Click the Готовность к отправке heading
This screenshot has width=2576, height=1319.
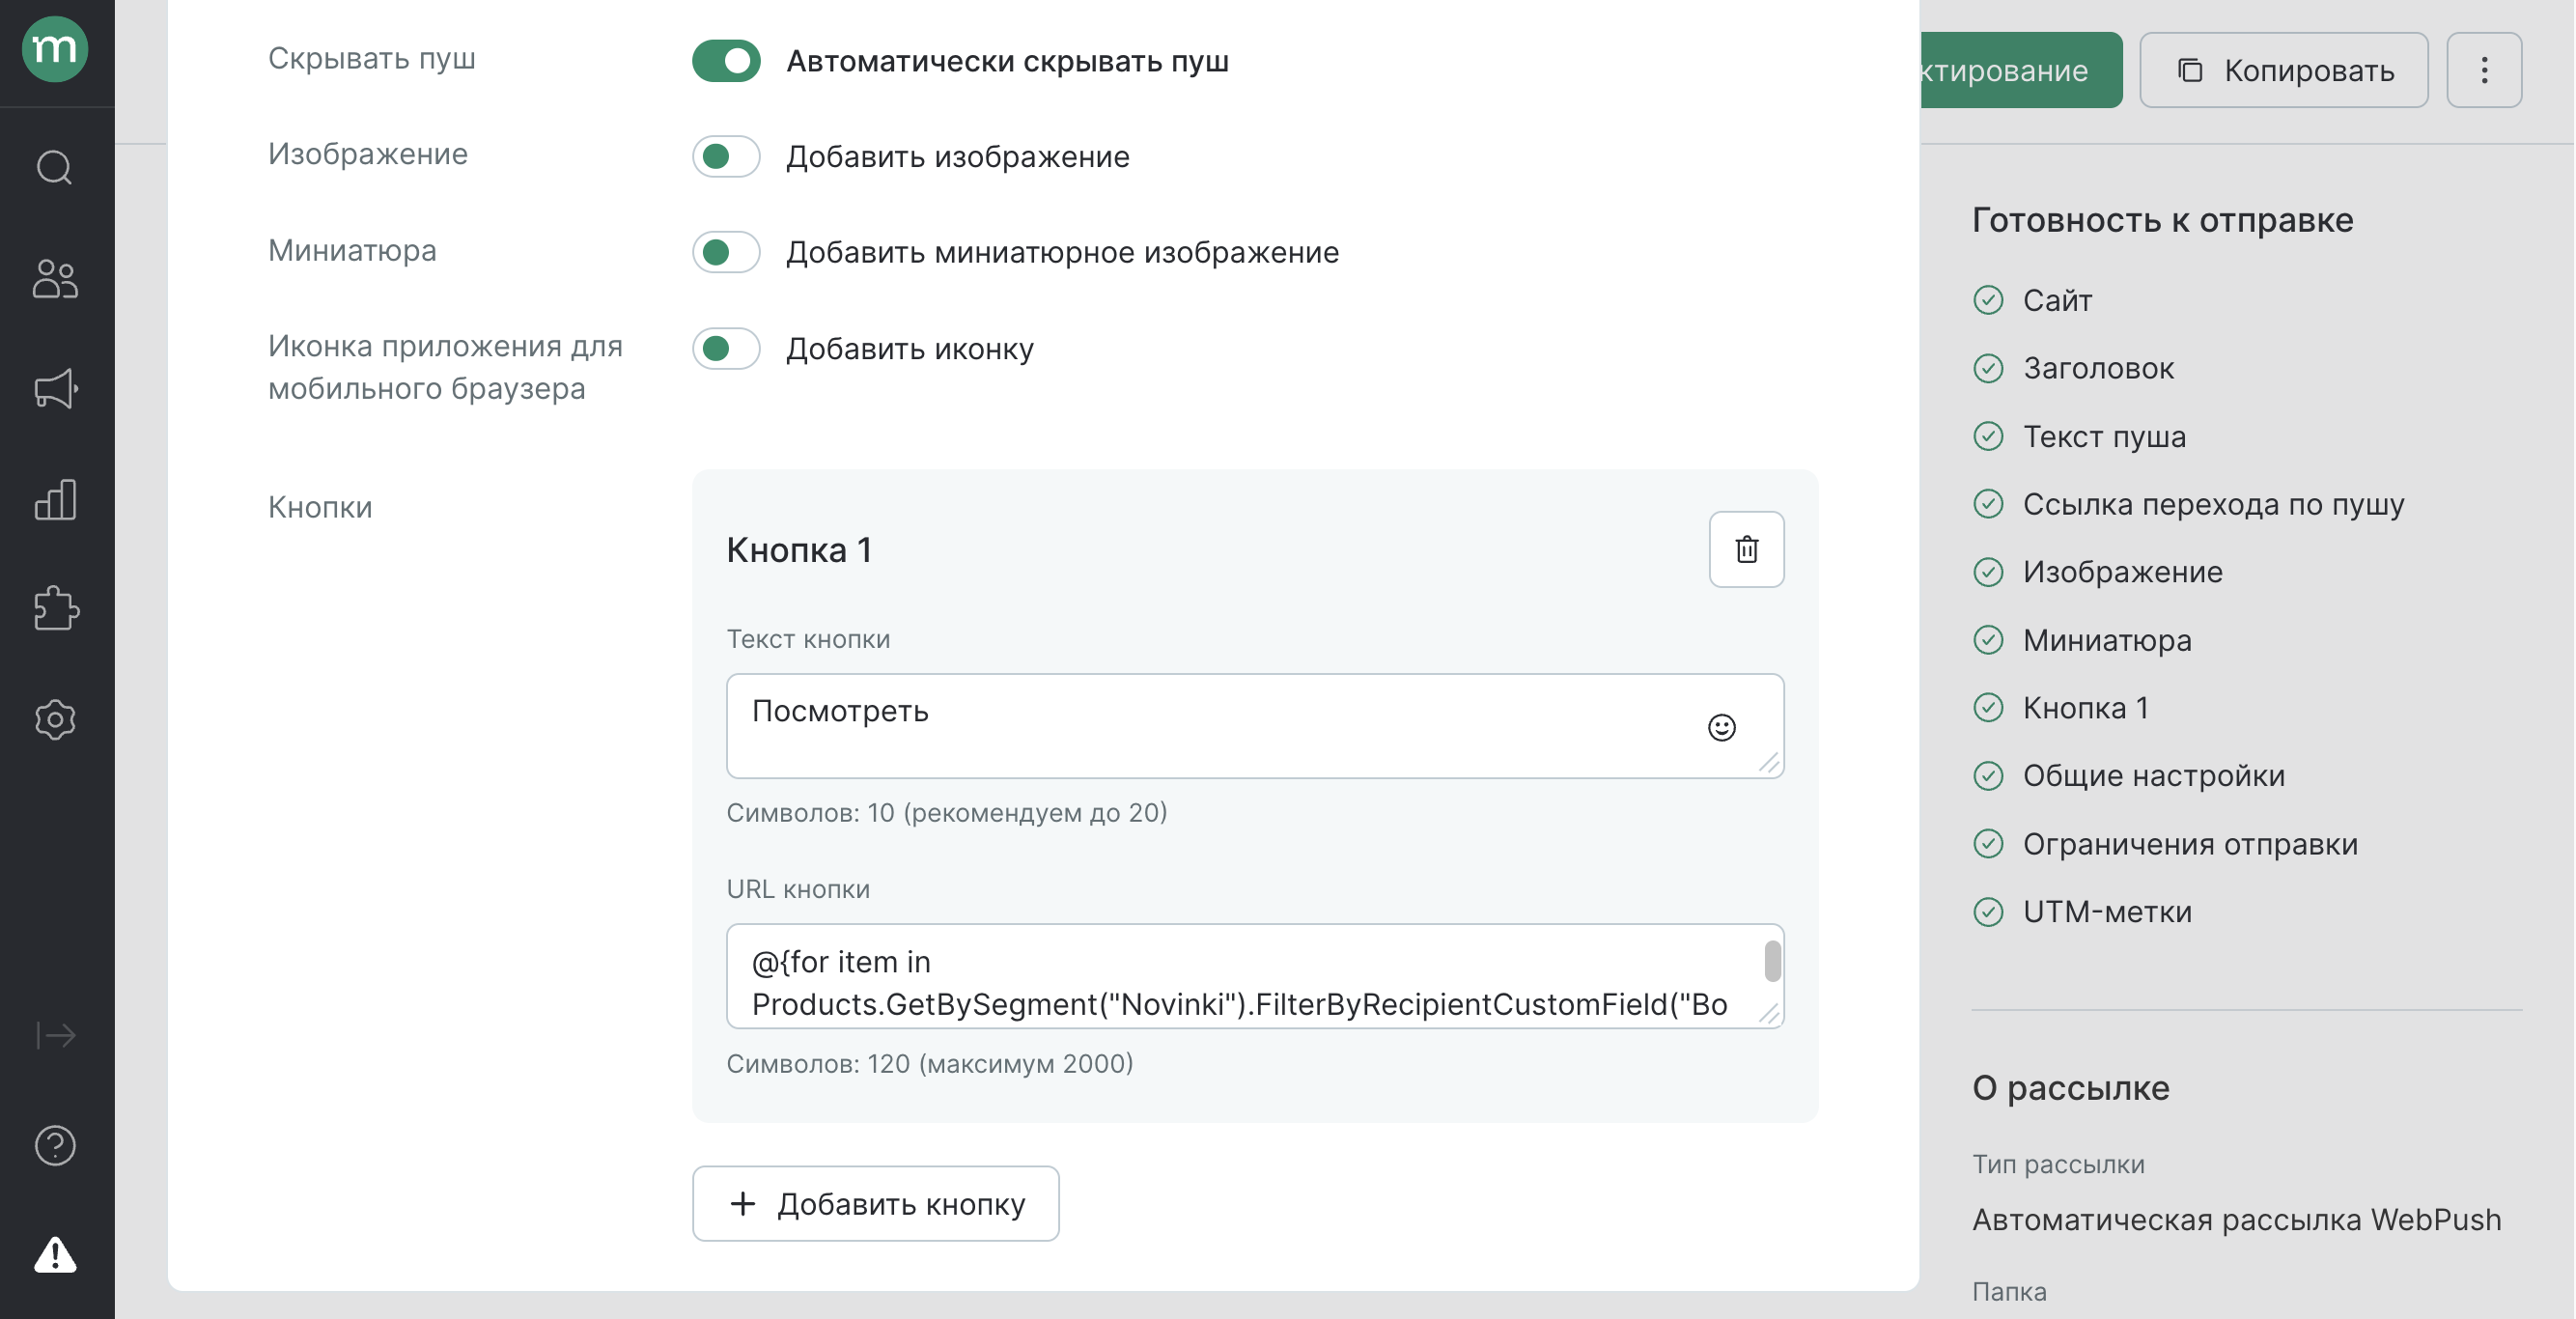tap(2162, 220)
